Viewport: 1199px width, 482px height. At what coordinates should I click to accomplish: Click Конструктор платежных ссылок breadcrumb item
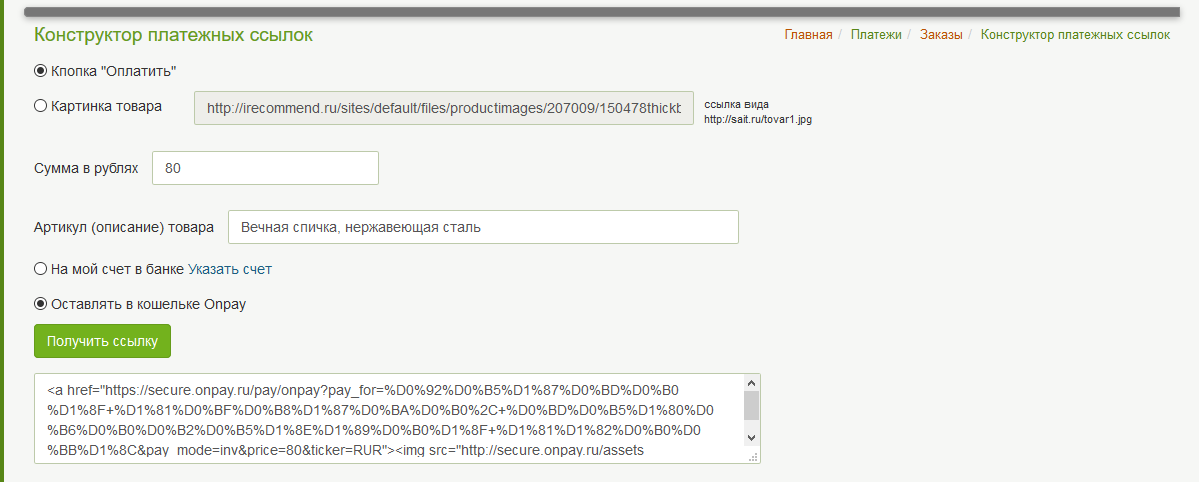click(1075, 35)
